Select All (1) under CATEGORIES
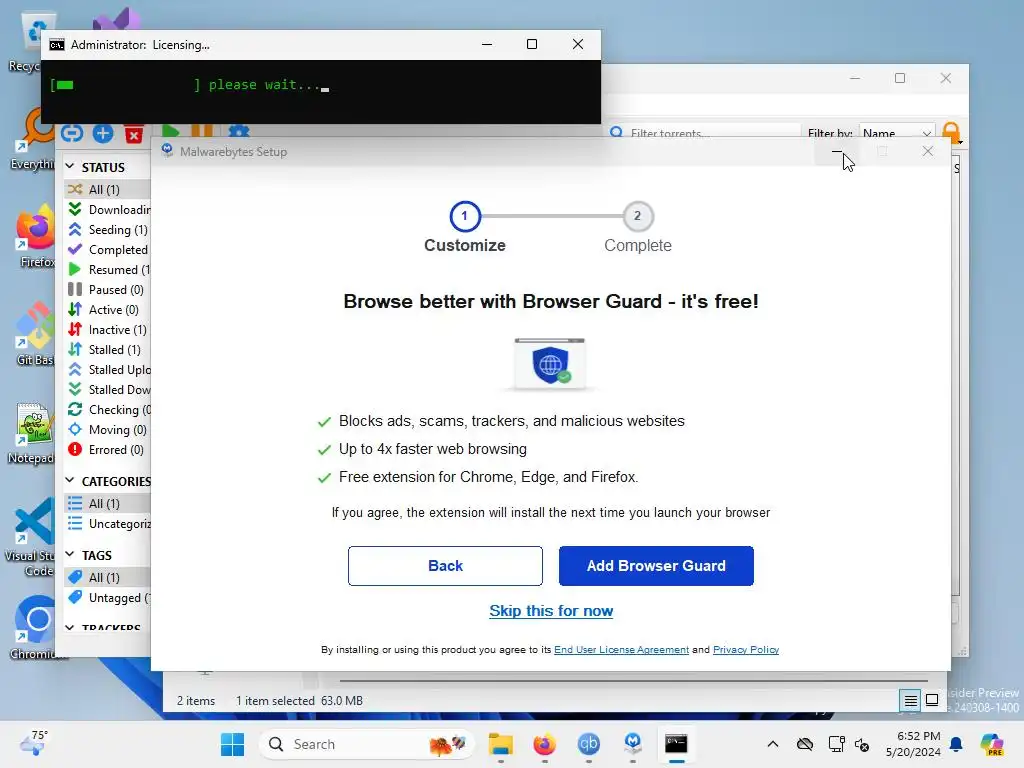Viewport: 1024px width, 768px height. tap(108, 504)
